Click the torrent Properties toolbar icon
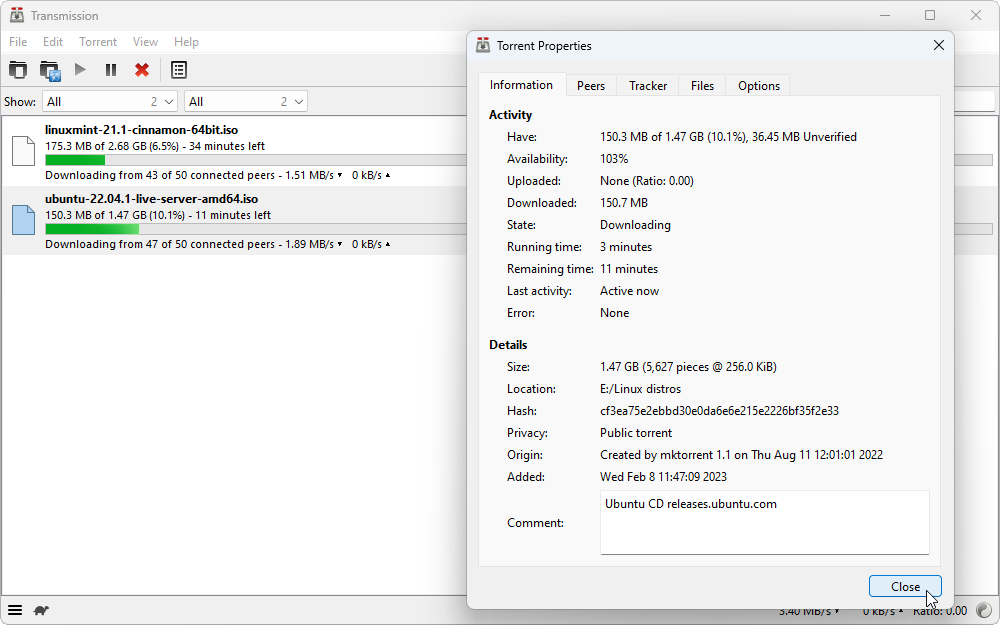This screenshot has width=1000, height=625. pyautogui.click(x=178, y=70)
